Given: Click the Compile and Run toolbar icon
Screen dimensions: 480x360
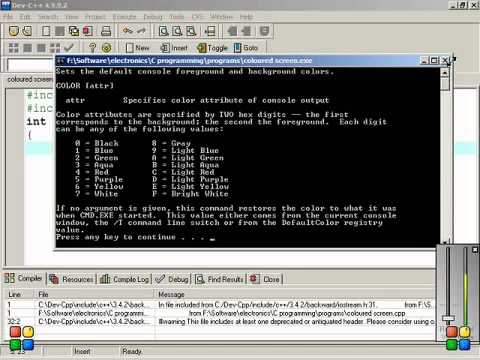Looking at the screenshot, I should click(x=41, y=48).
